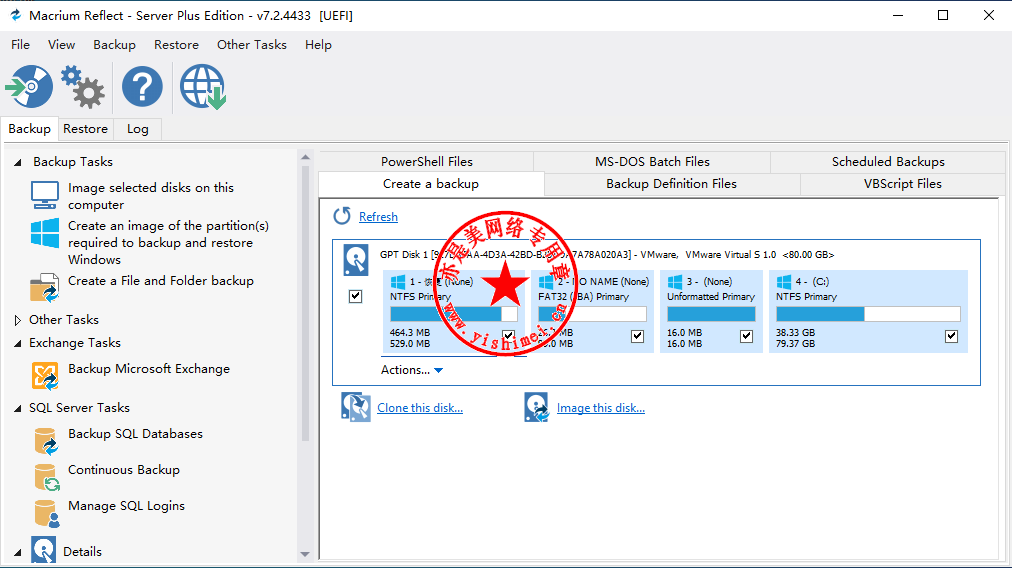Click the sidebar vertical scrollbar thumb
Image resolution: width=1012 pixels, height=568 pixels.
pyautogui.click(x=305, y=303)
